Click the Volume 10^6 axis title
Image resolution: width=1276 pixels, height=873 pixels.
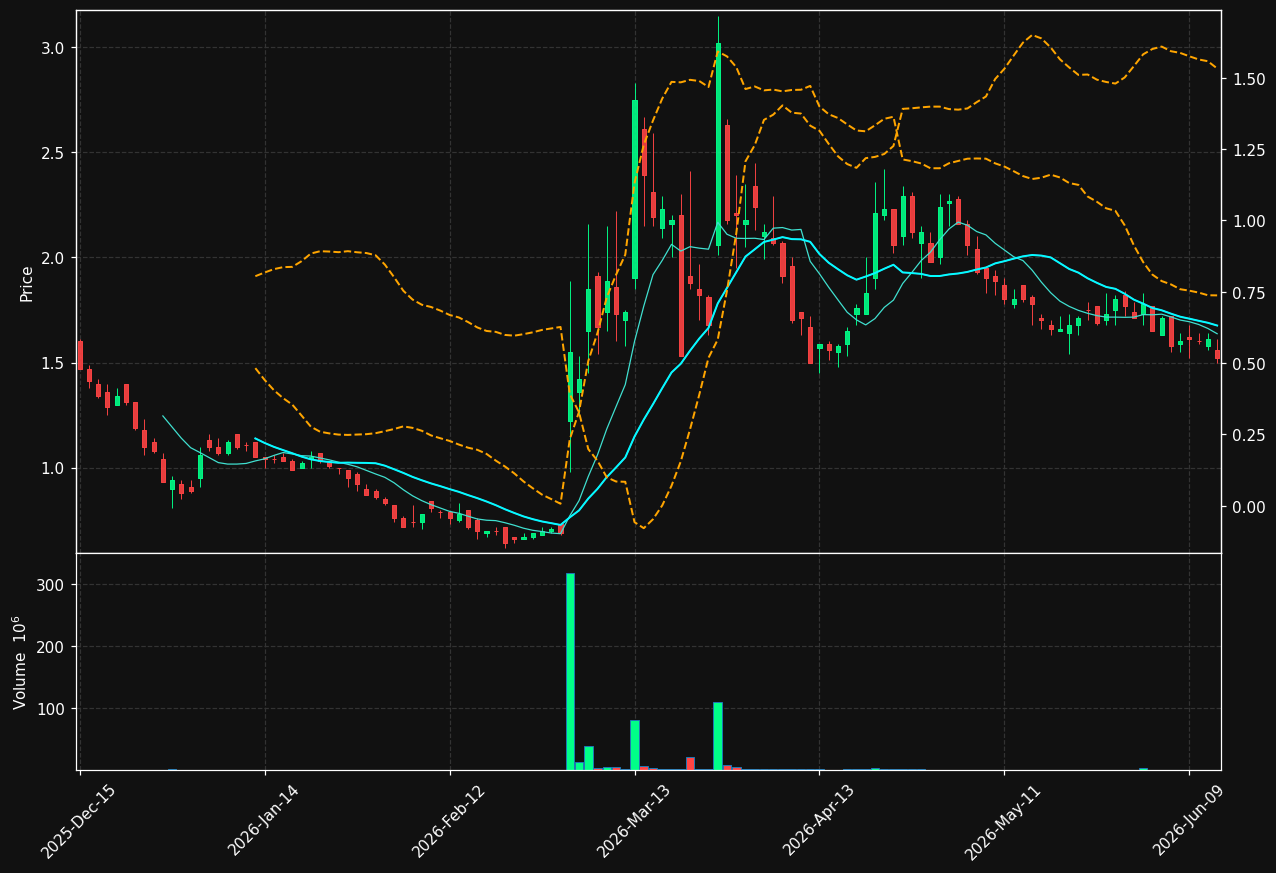pos(20,663)
